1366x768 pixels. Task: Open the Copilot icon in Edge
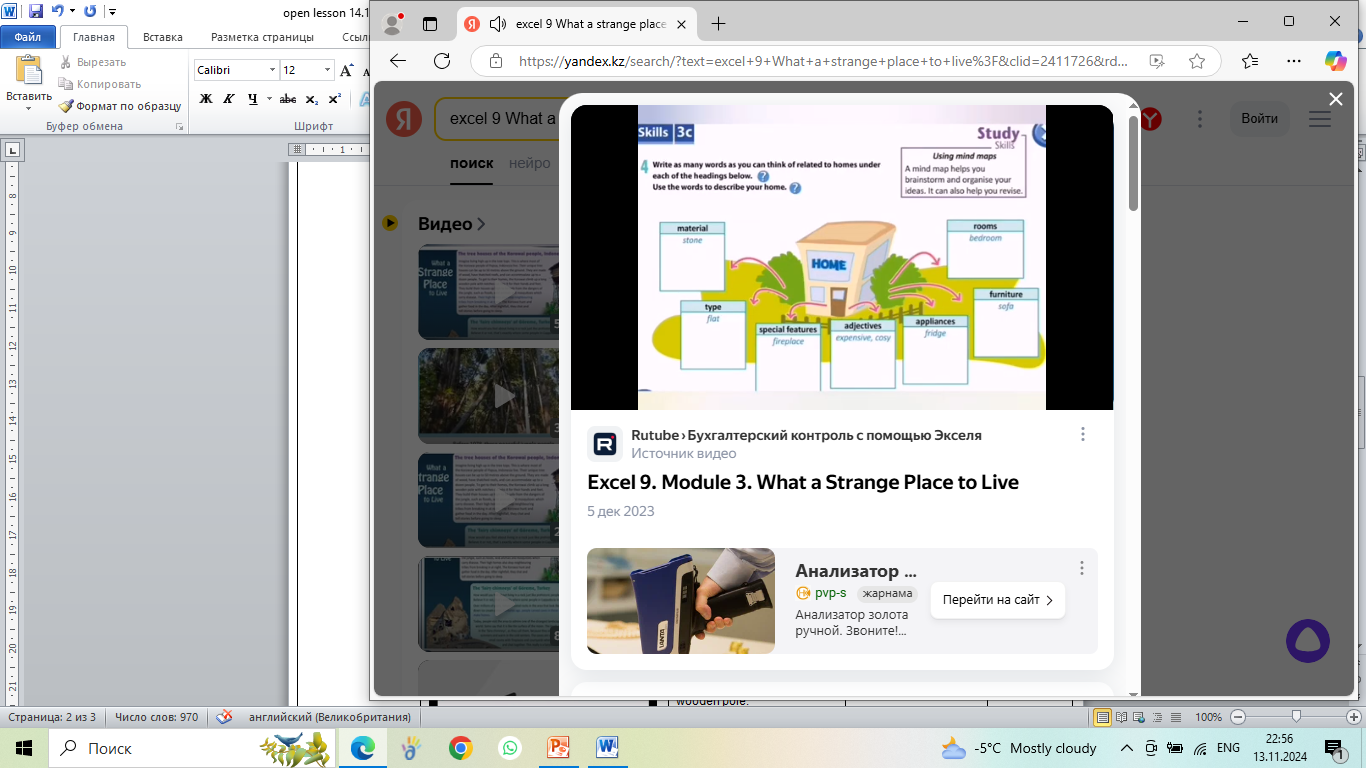(1336, 61)
